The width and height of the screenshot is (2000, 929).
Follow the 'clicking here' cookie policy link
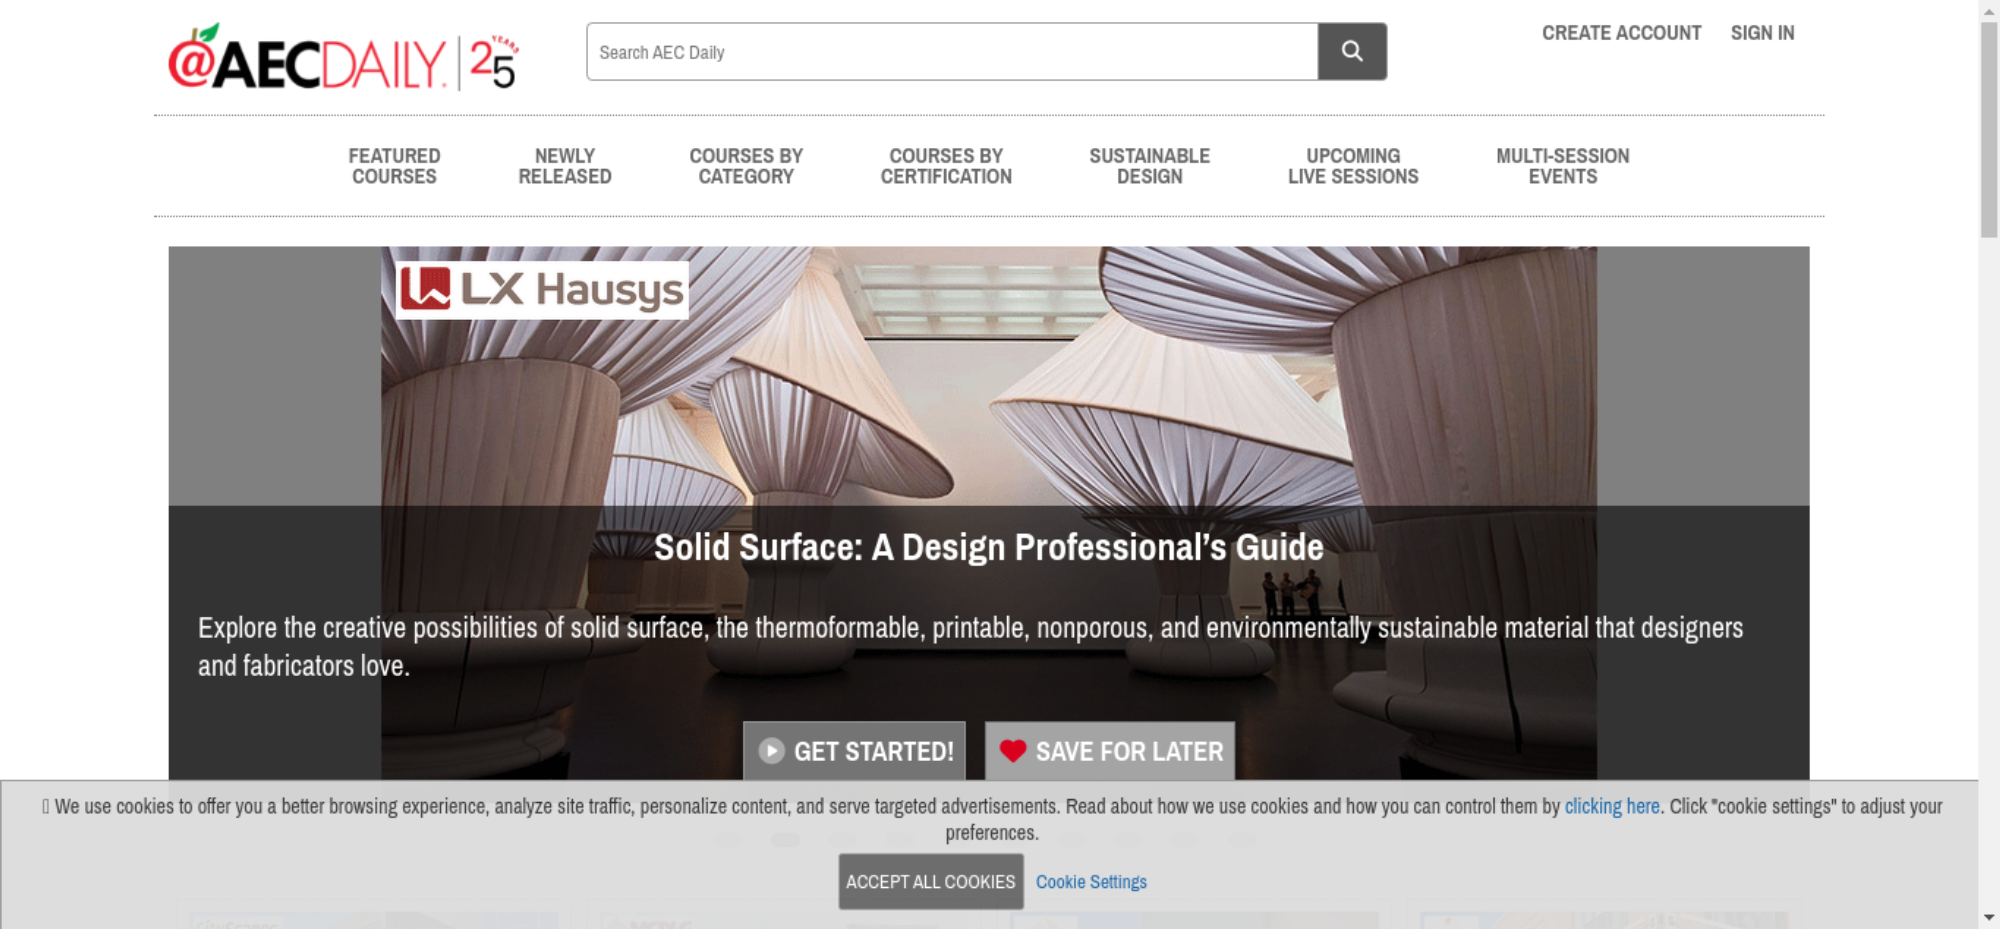point(1612,806)
